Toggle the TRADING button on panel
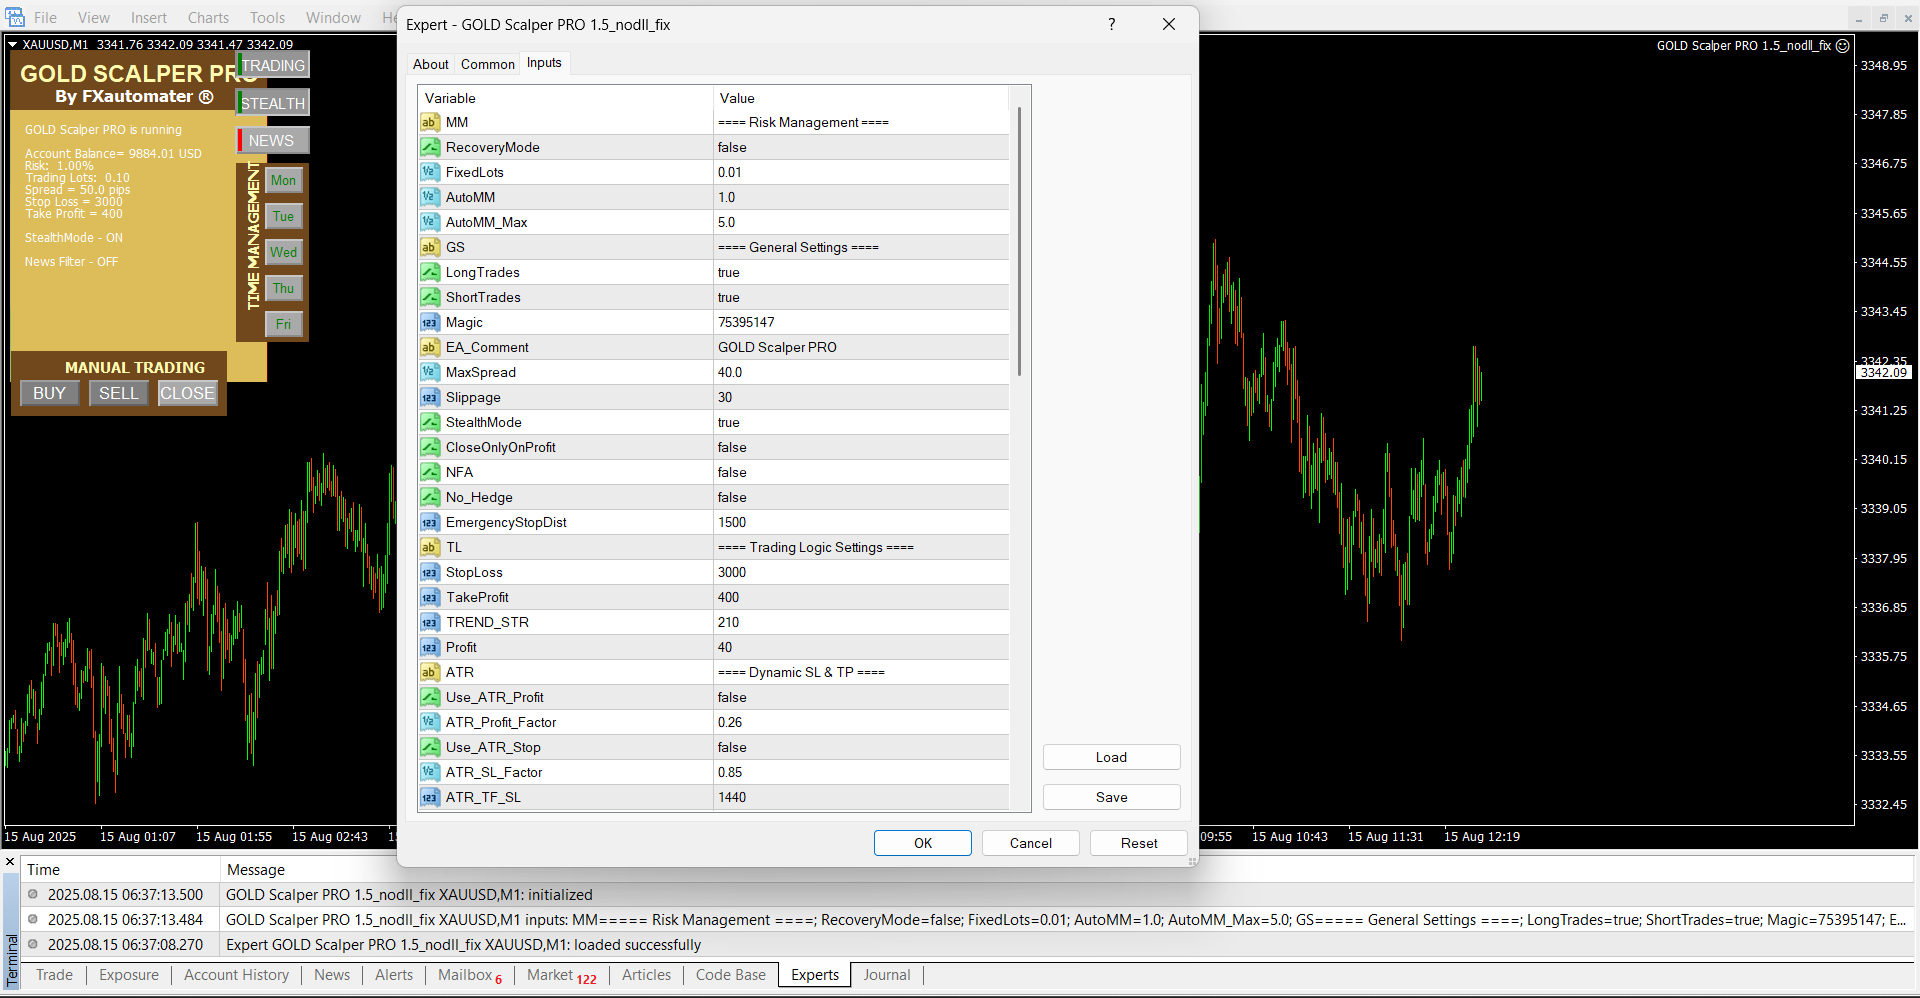The height and width of the screenshot is (998, 1920). pyautogui.click(x=274, y=65)
